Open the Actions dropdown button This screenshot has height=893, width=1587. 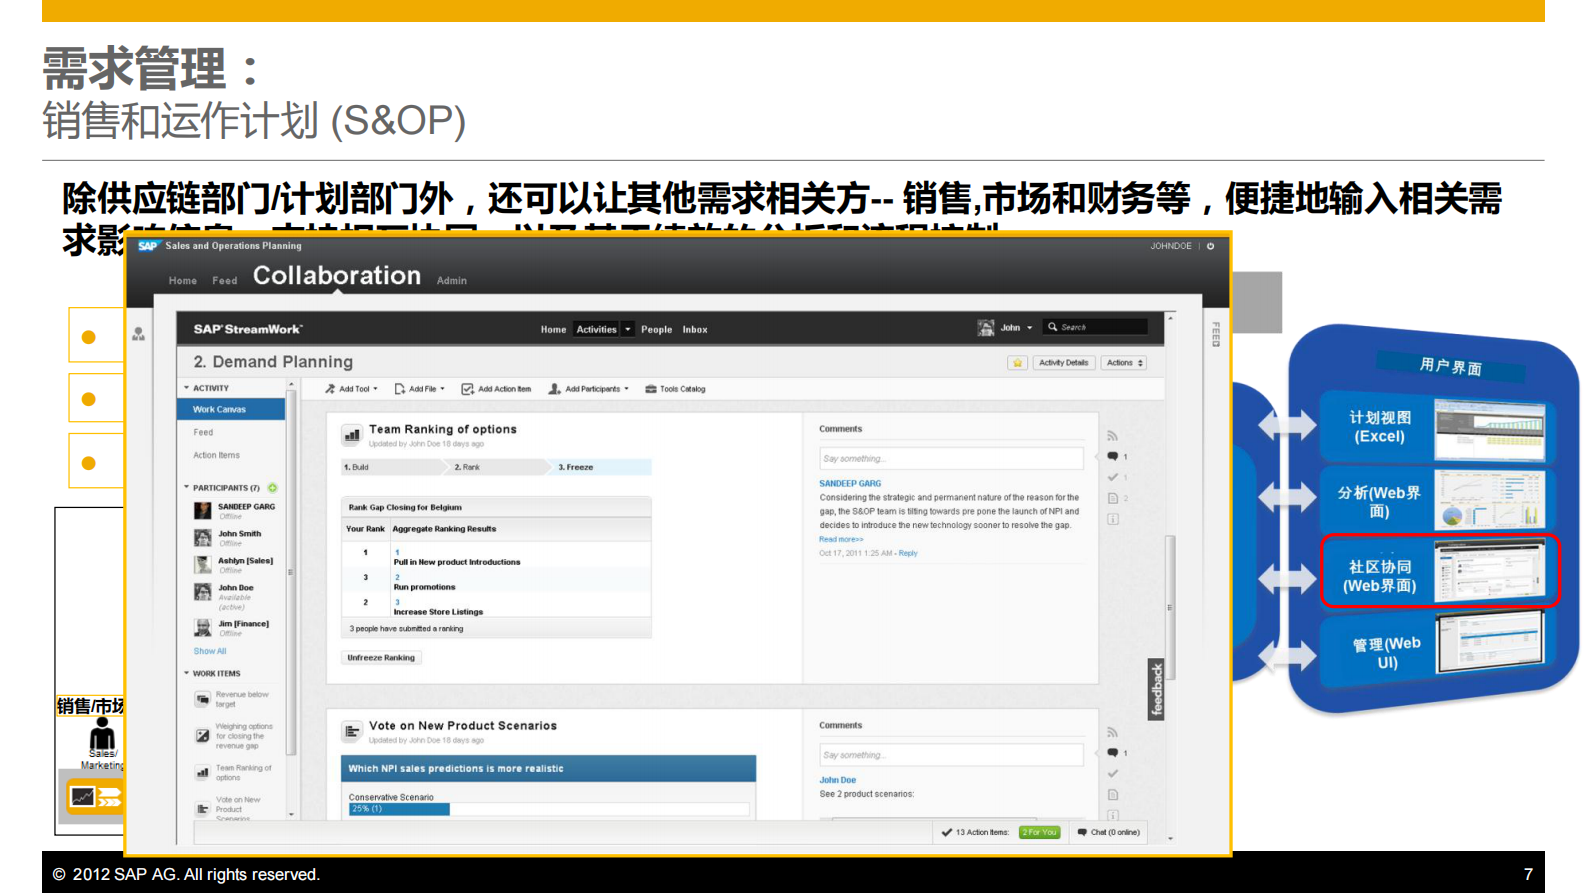[1125, 363]
